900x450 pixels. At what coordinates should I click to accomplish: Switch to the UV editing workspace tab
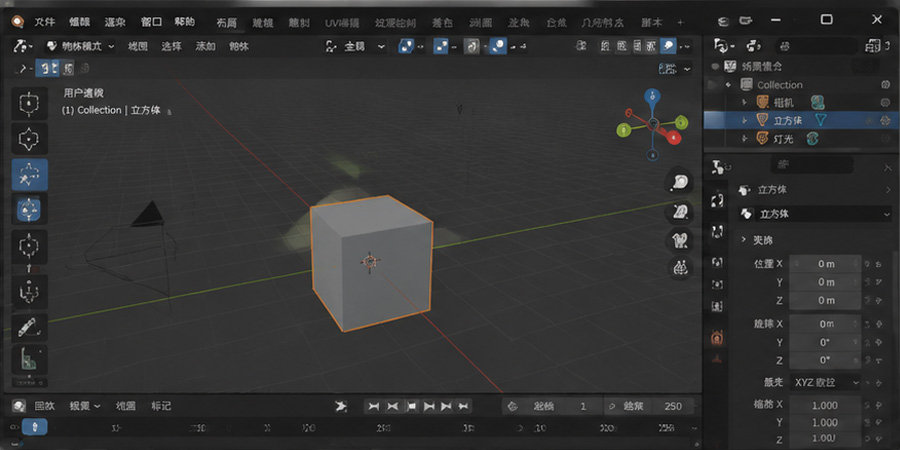(342, 23)
